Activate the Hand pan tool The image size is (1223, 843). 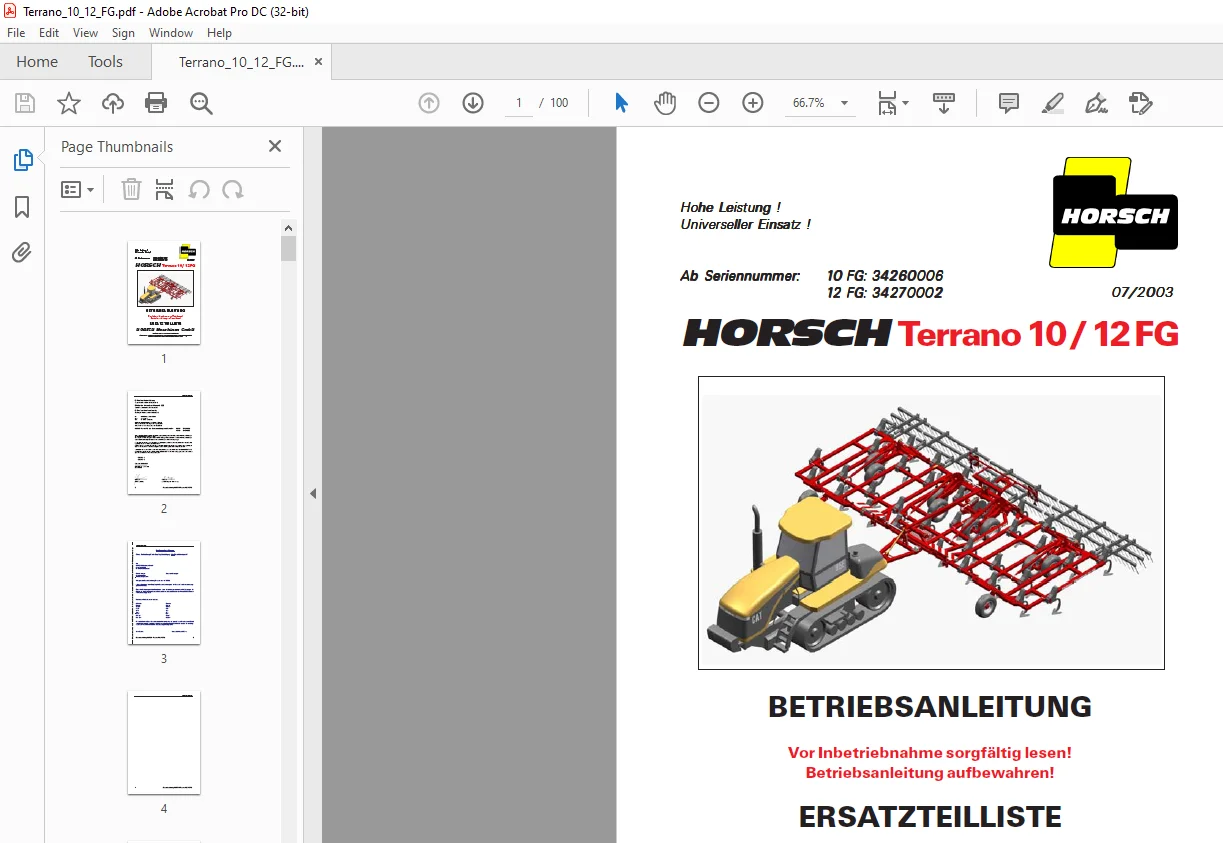pos(665,103)
